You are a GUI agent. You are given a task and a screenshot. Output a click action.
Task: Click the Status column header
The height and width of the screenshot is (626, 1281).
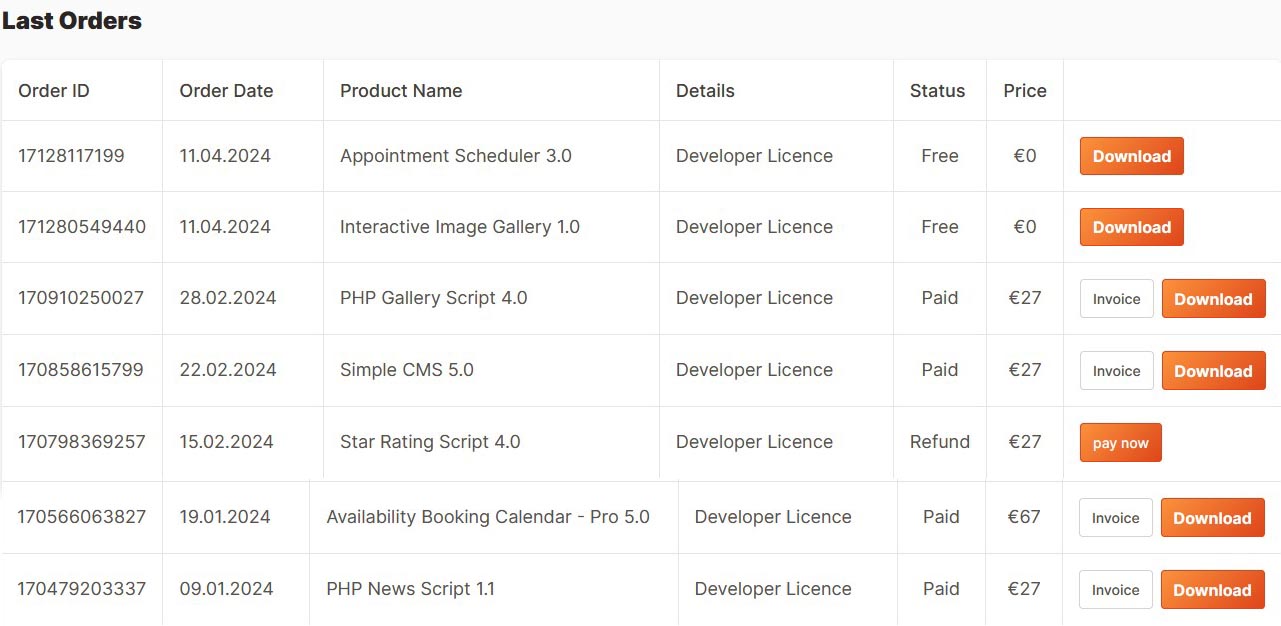(x=937, y=91)
